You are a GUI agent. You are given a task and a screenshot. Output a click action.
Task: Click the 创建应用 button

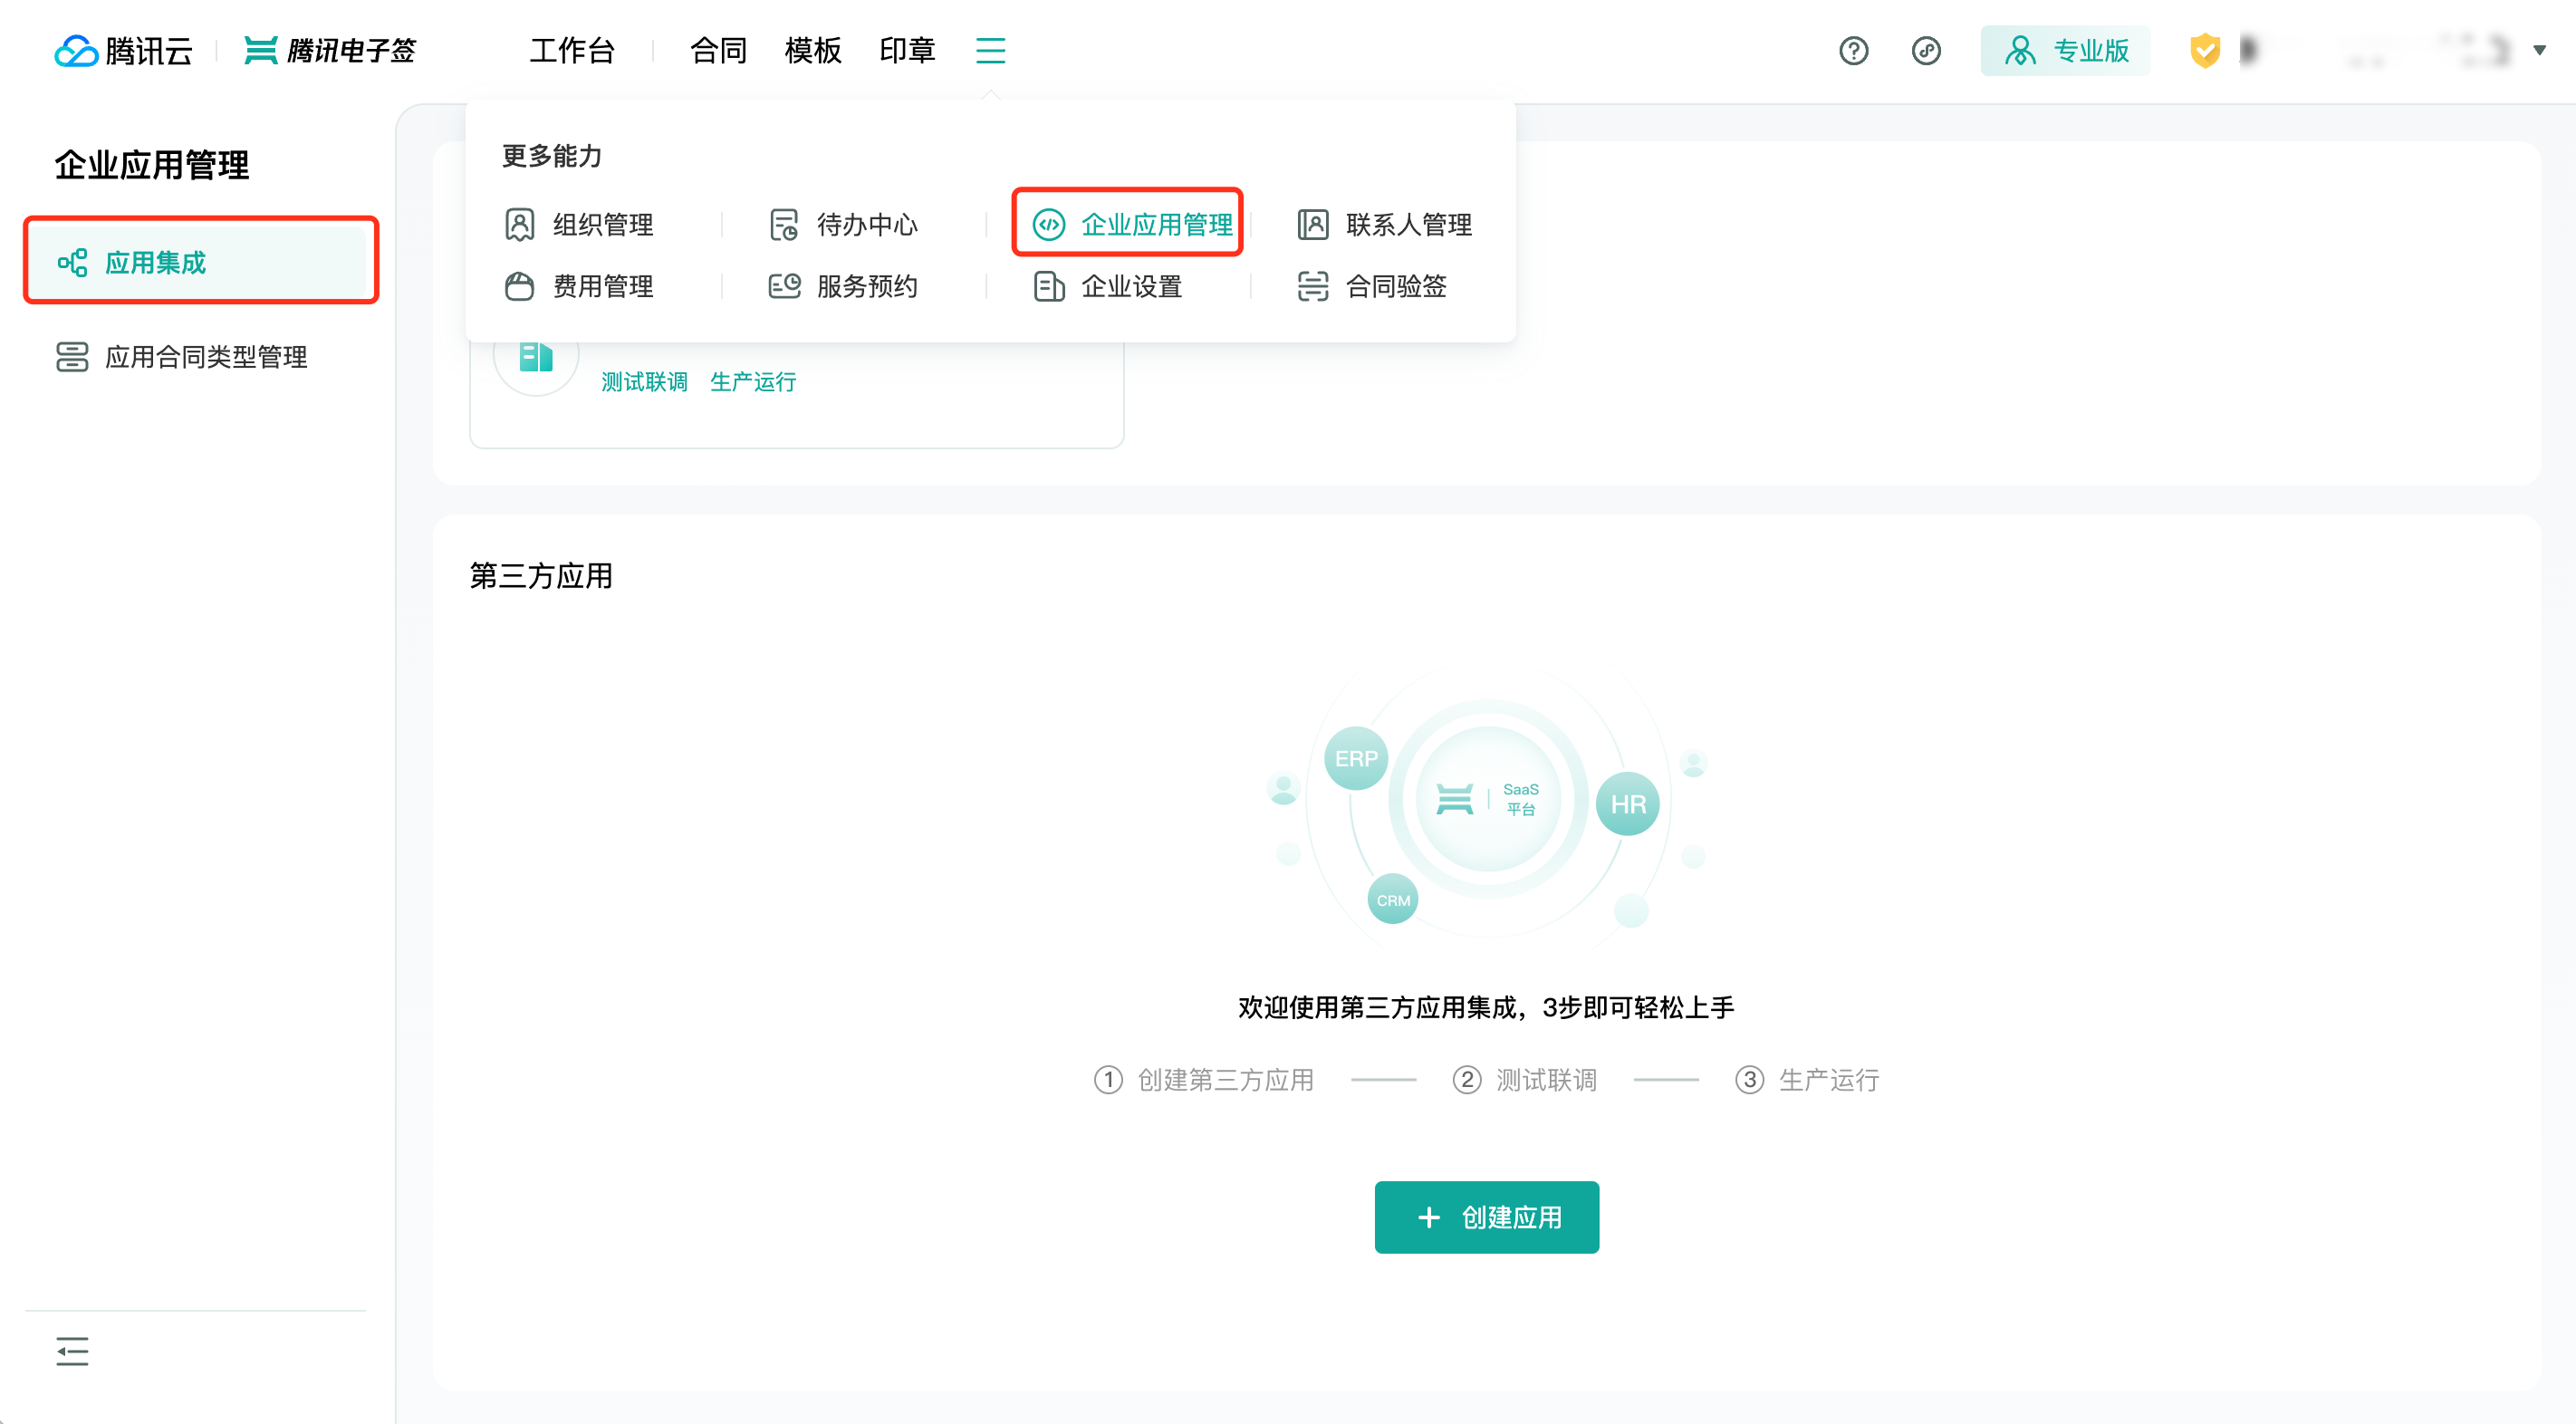[1486, 1216]
